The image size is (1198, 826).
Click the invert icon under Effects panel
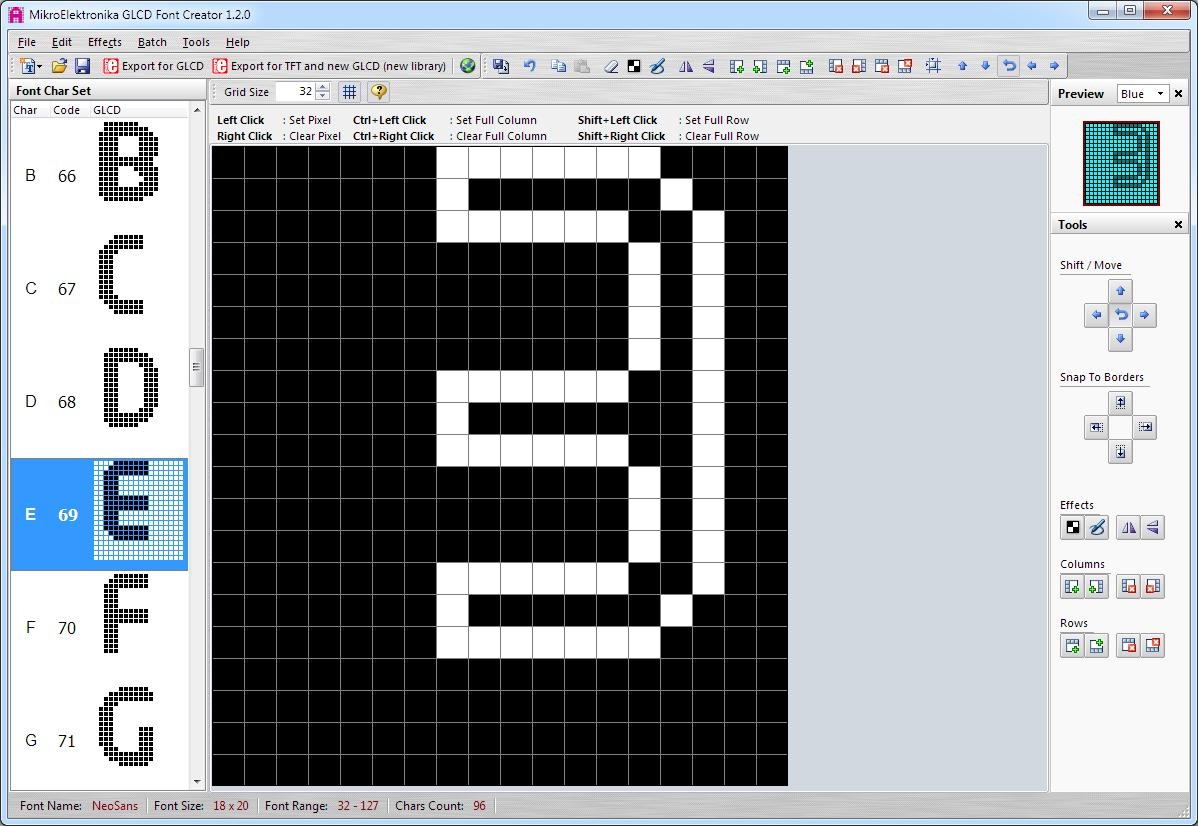[x=1073, y=528]
